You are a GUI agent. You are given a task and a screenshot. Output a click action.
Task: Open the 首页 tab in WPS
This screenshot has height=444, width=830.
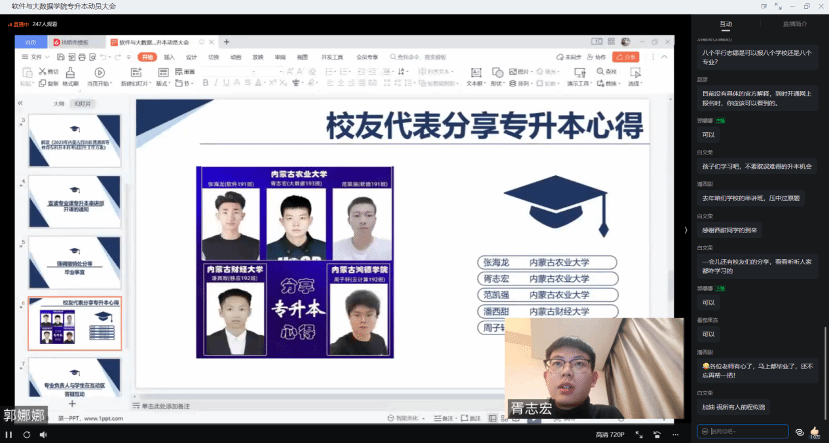(31, 42)
